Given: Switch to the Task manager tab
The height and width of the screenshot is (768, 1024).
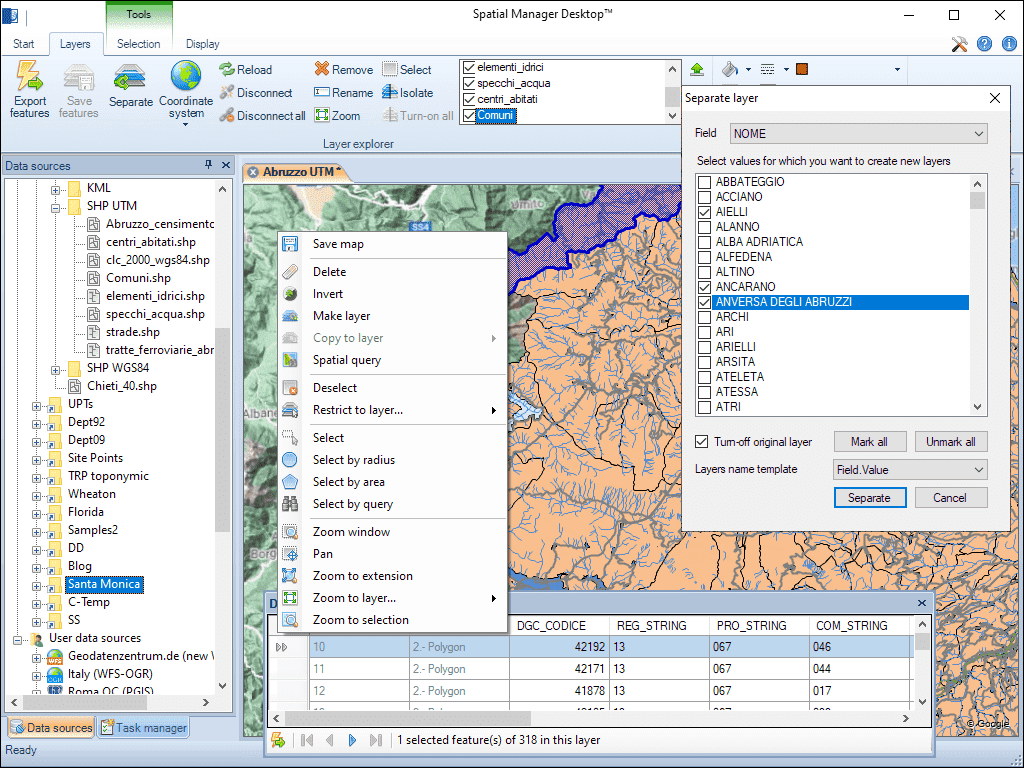Looking at the screenshot, I should [x=144, y=728].
